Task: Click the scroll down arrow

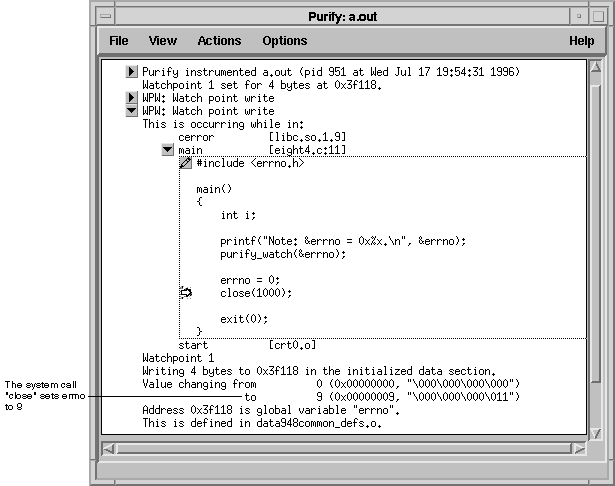Action: pos(595,433)
